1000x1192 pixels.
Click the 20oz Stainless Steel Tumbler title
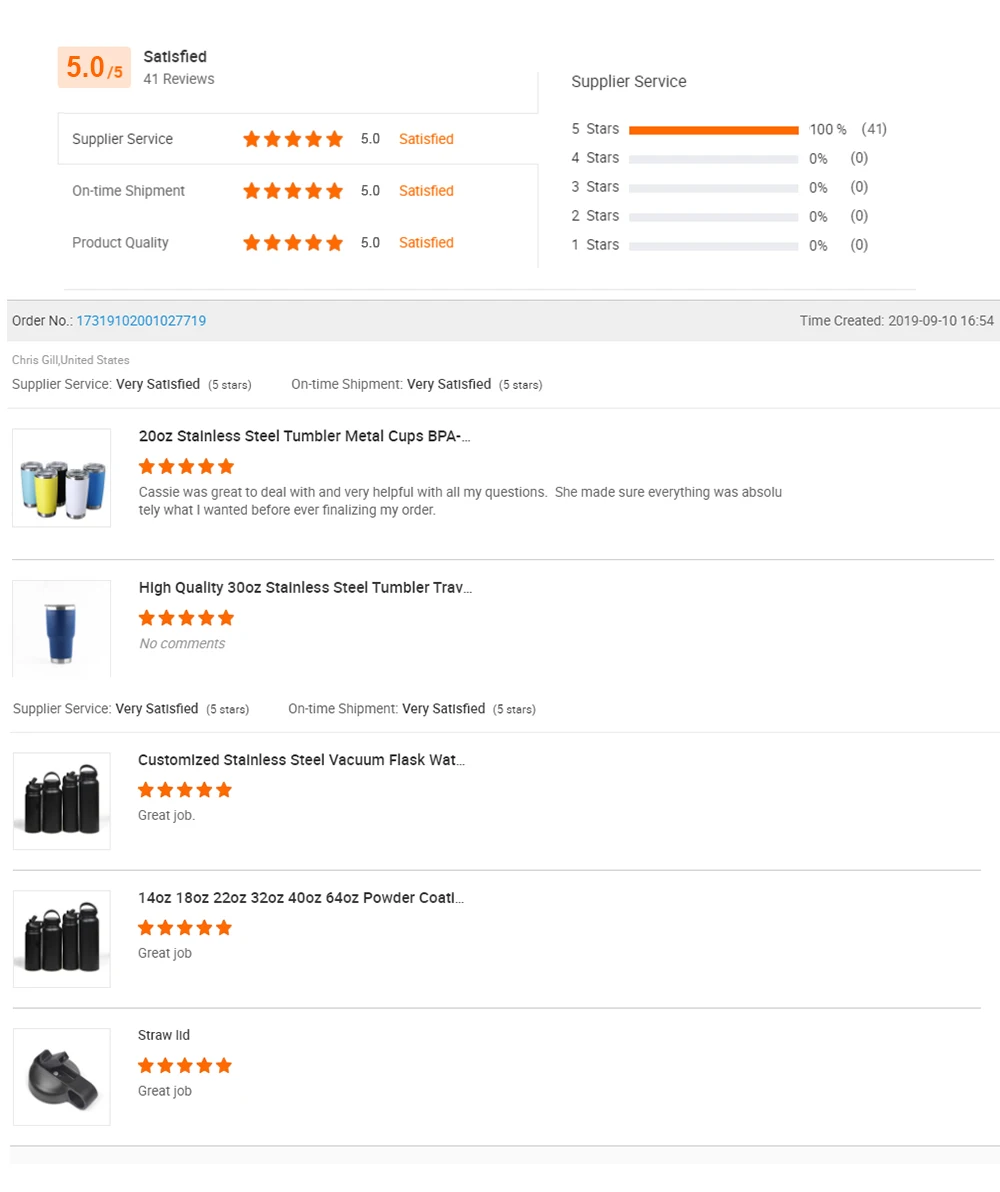coord(304,436)
